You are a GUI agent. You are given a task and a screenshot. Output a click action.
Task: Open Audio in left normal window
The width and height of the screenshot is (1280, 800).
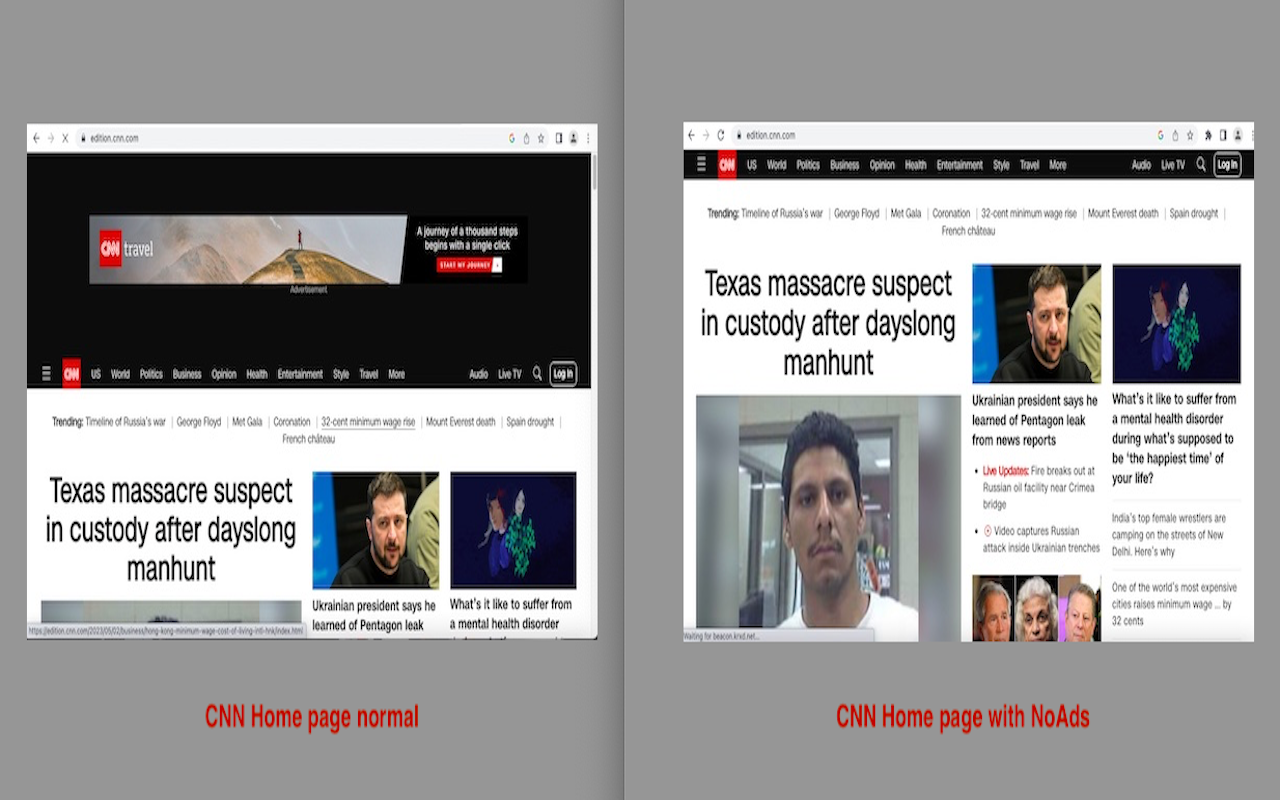(479, 374)
